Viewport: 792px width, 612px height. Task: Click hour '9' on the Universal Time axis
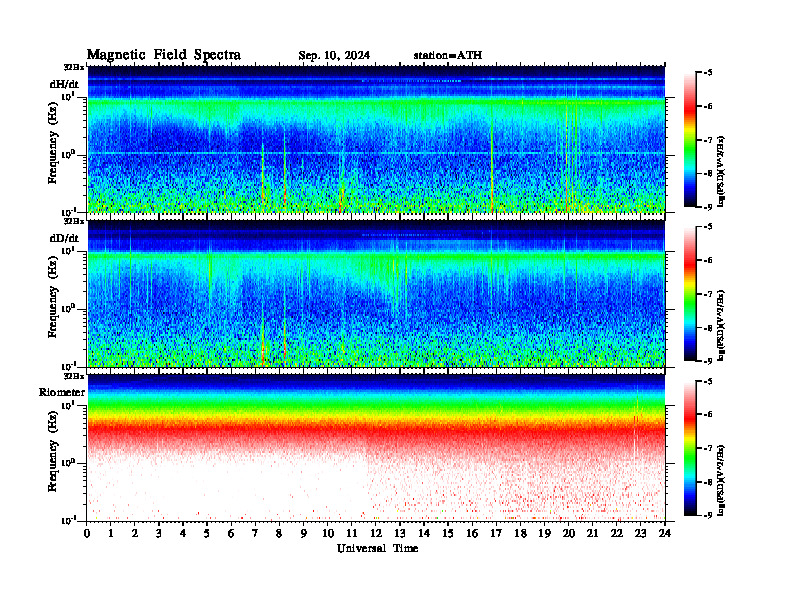tap(304, 533)
